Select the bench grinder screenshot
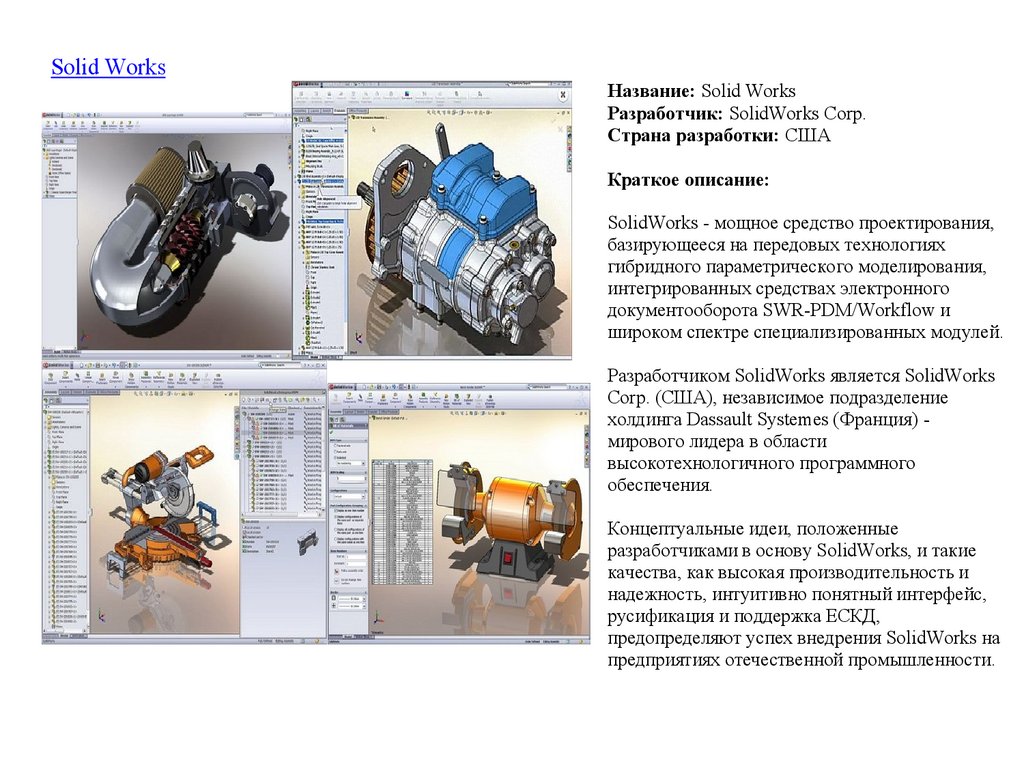The image size is (1024, 768). tap(459, 513)
